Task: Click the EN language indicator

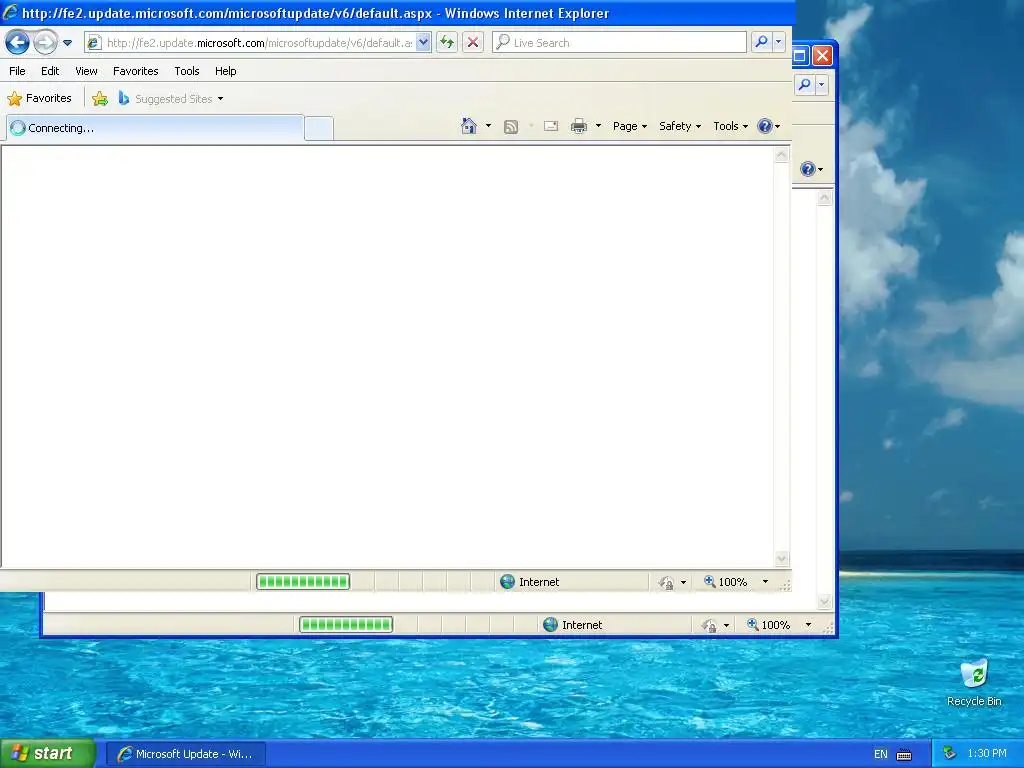Action: point(881,754)
